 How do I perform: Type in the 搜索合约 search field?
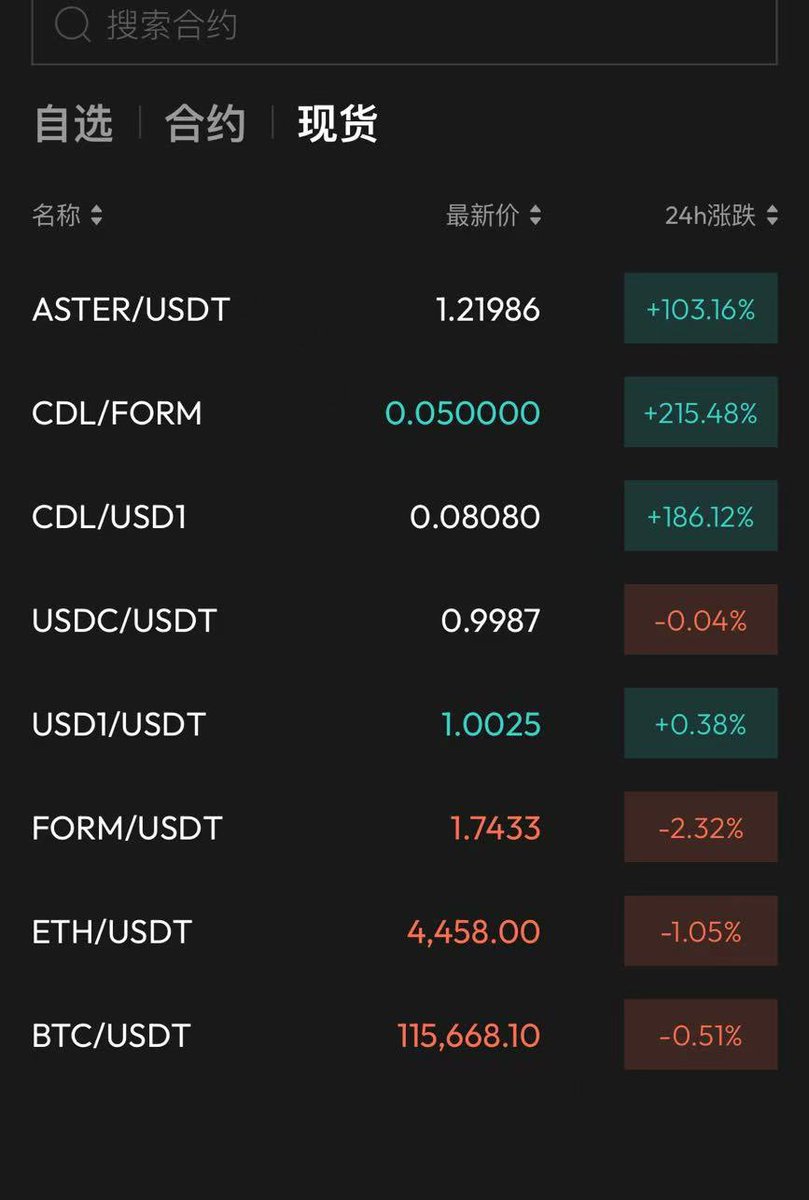[x=400, y=26]
